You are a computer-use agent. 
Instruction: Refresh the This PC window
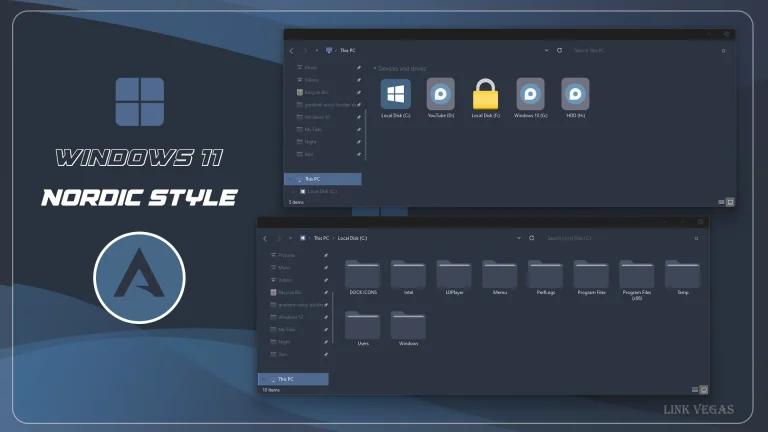559,50
